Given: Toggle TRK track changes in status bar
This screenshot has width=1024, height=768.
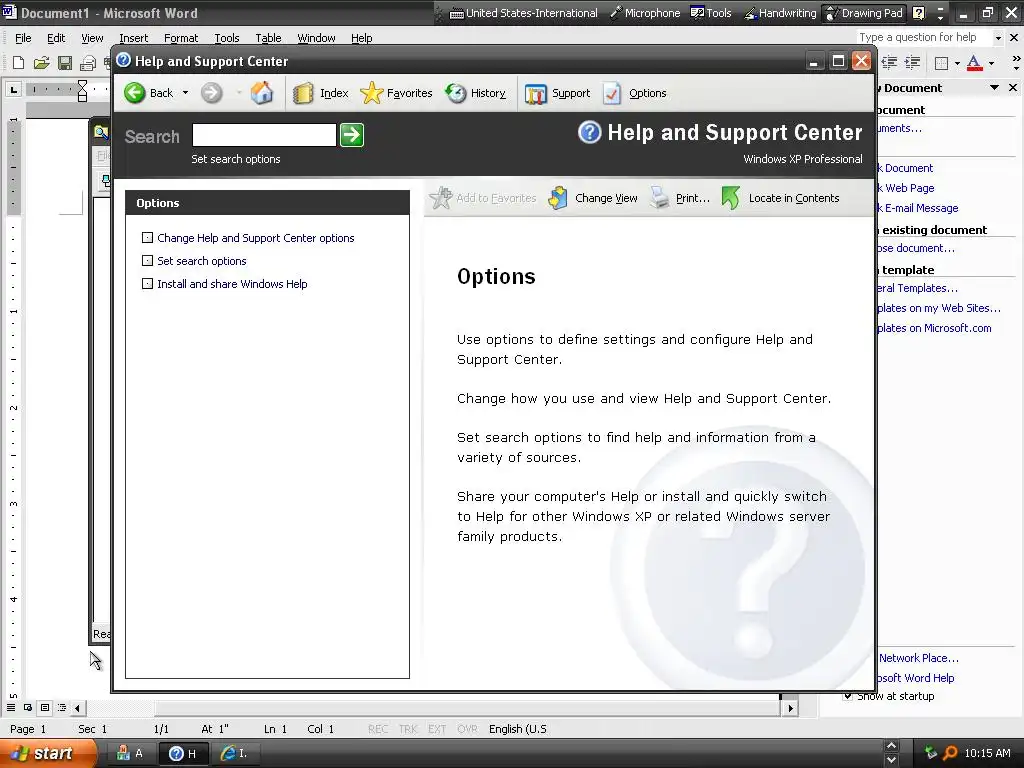Looking at the screenshot, I should click(x=408, y=729).
